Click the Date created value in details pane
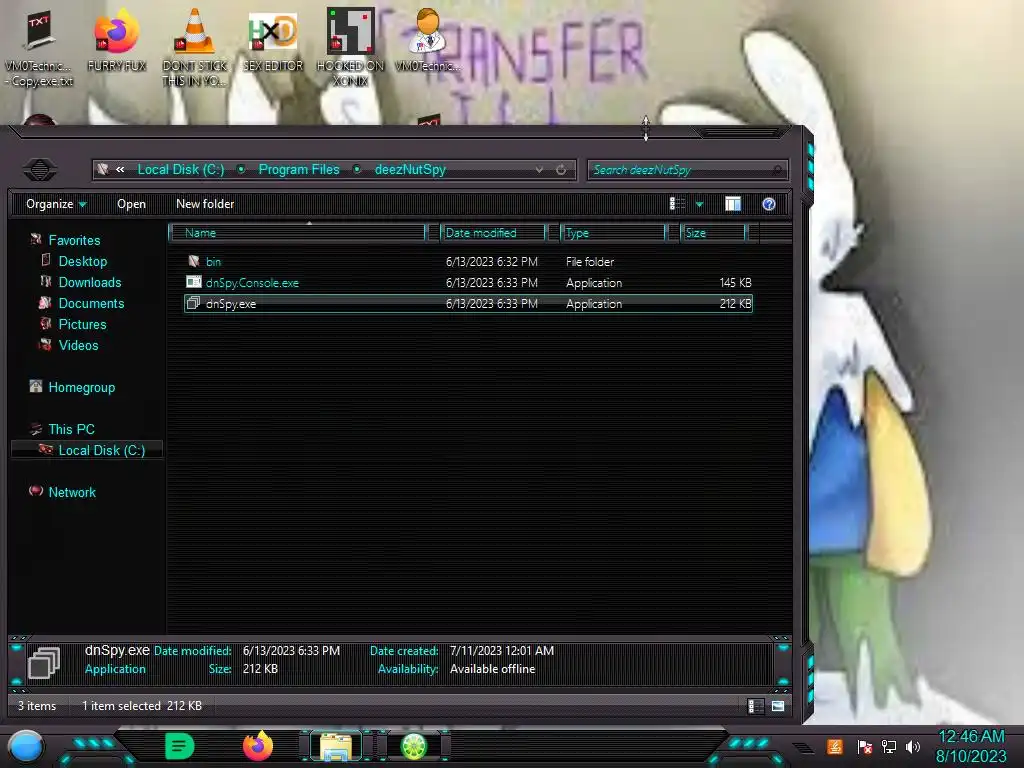Screen dimensions: 1024x768 click(x=502, y=650)
